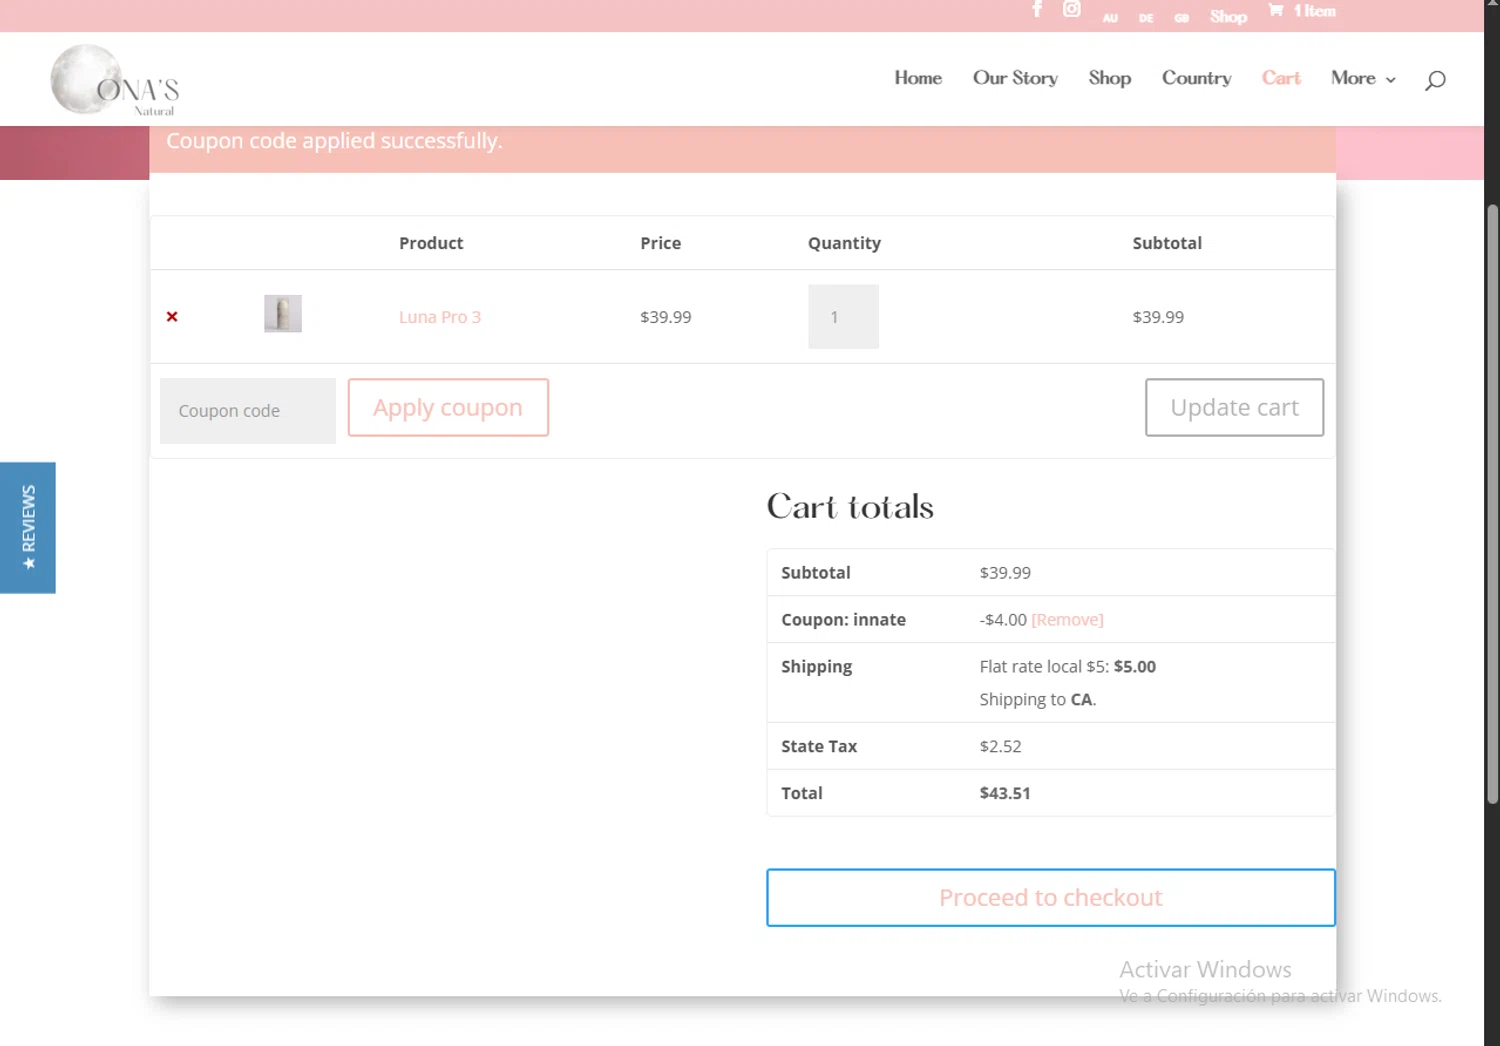Image resolution: width=1500 pixels, height=1046 pixels.
Task: Open the Our Story page
Action: 1015,78
